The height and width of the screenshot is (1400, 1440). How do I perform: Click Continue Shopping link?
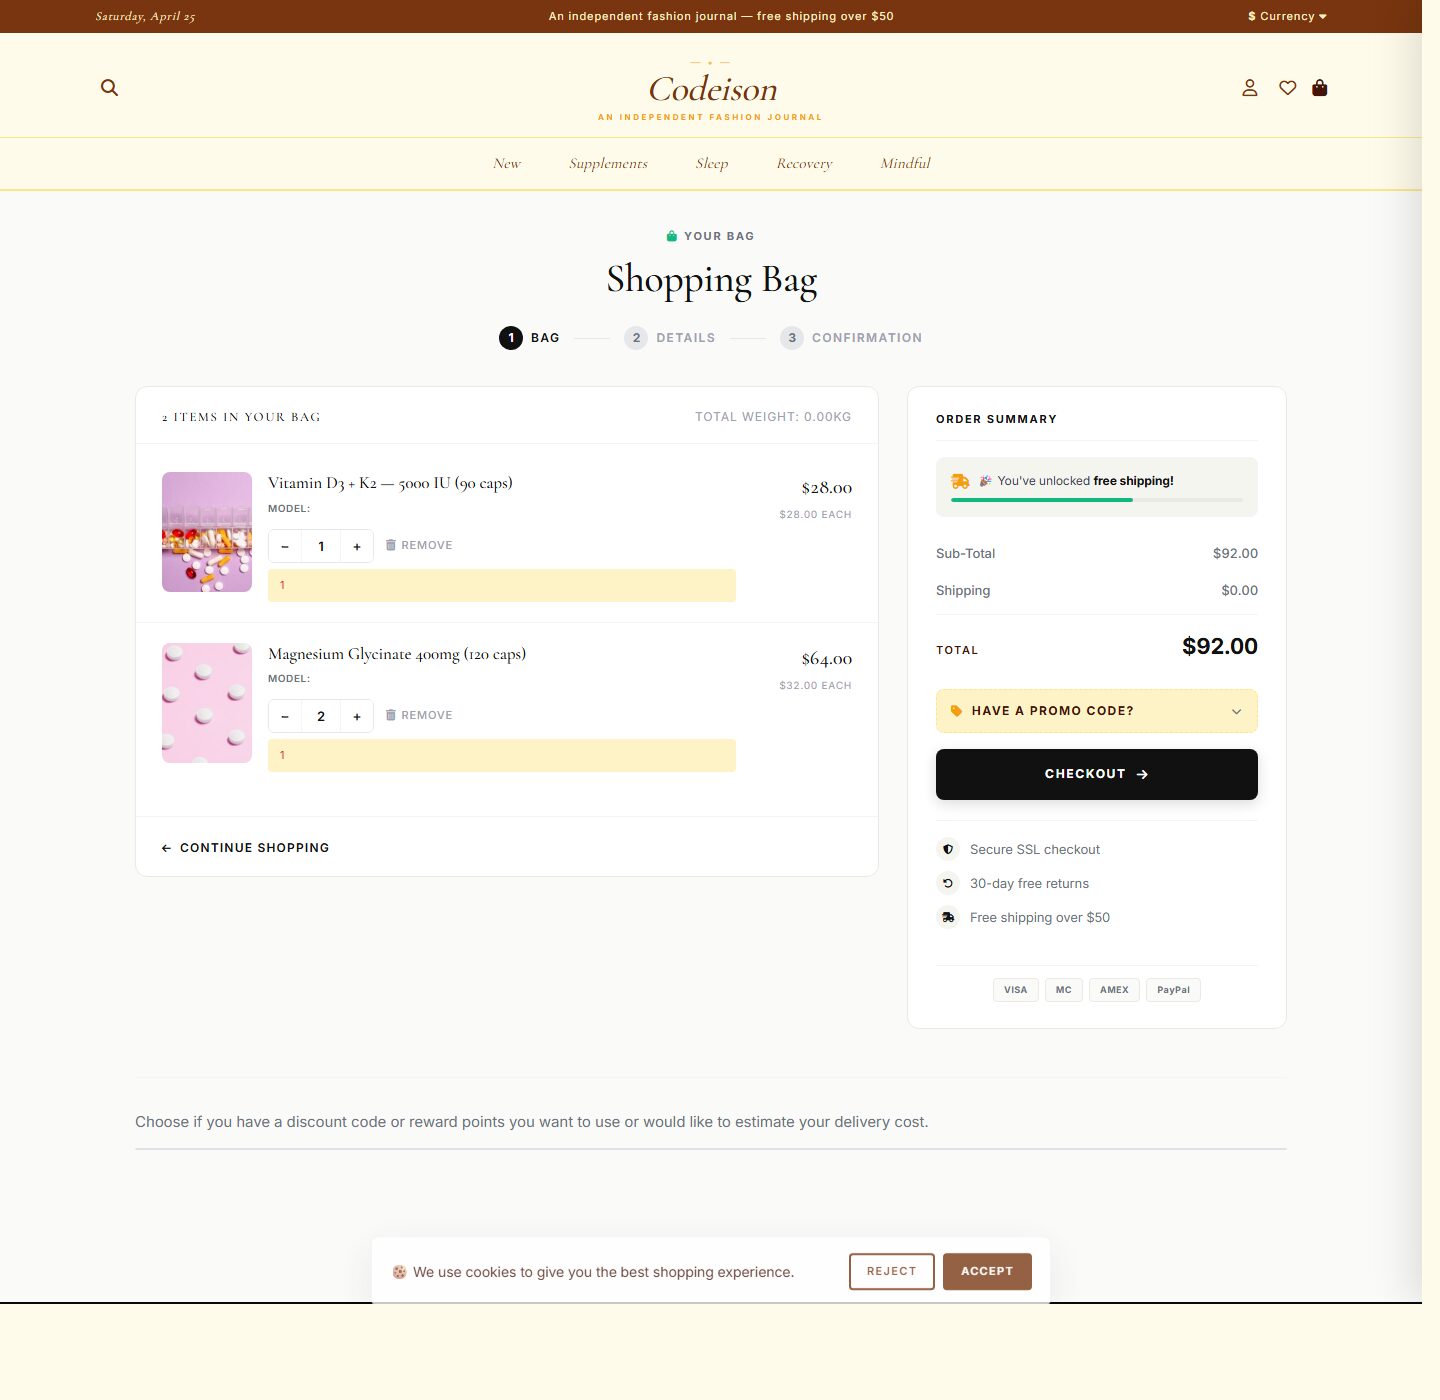pyautogui.click(x=245, y=848)
